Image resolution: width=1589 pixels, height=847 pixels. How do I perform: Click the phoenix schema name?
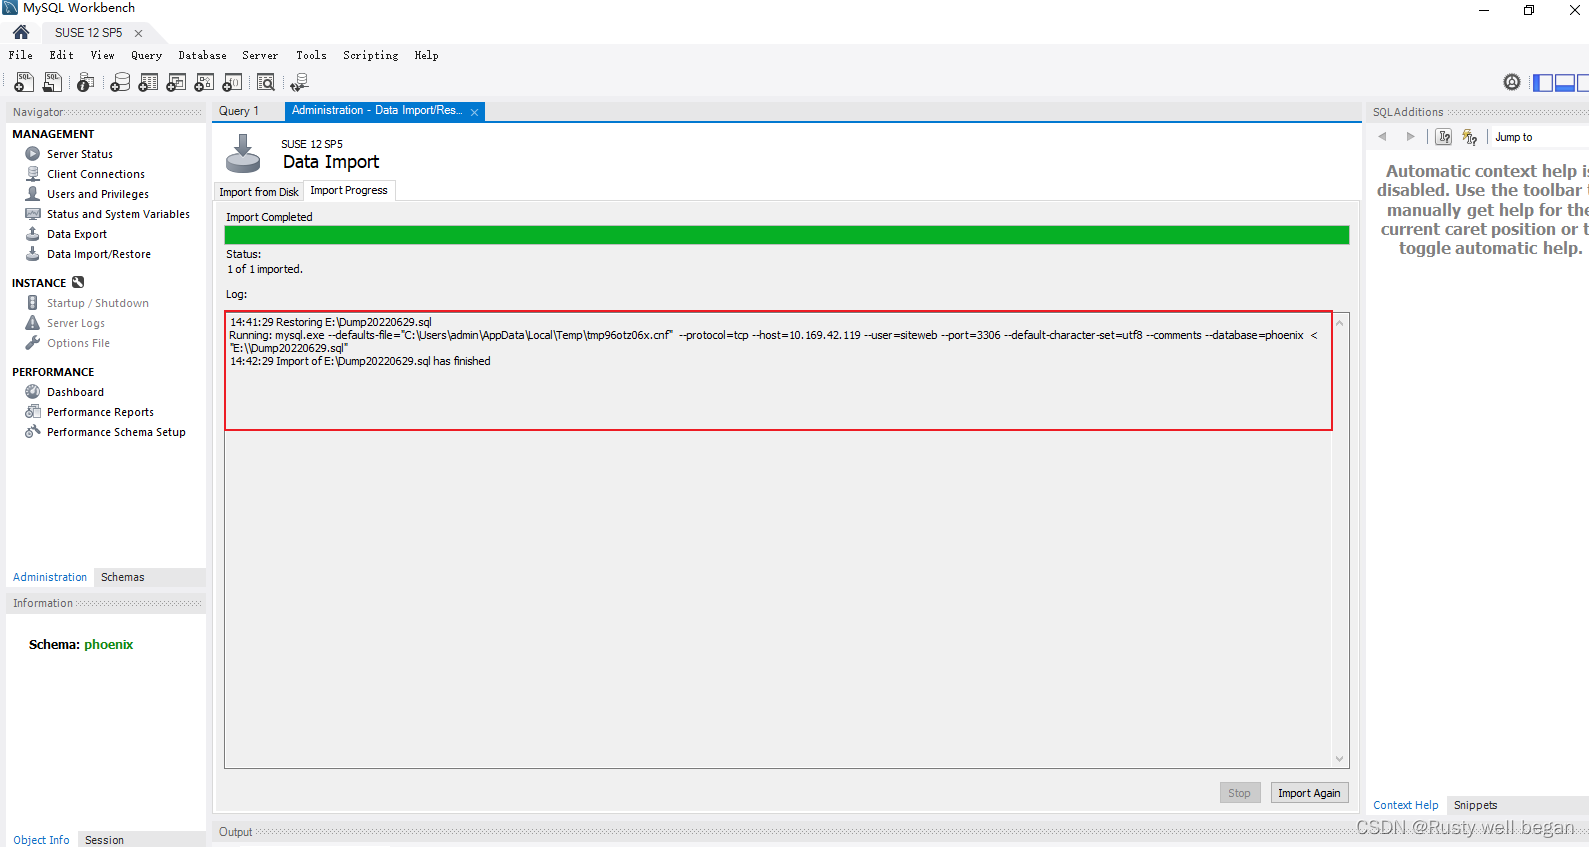[108, 645]
